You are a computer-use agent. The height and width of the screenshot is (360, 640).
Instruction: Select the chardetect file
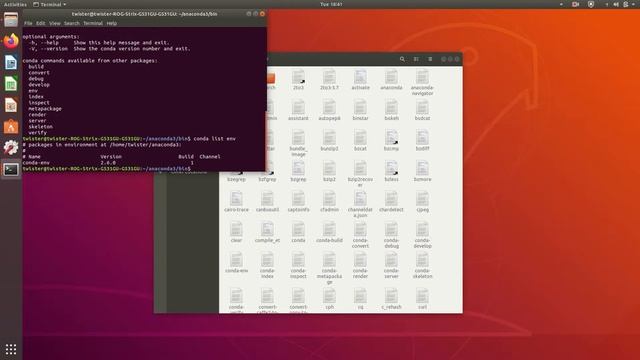[x=391, y=202]
